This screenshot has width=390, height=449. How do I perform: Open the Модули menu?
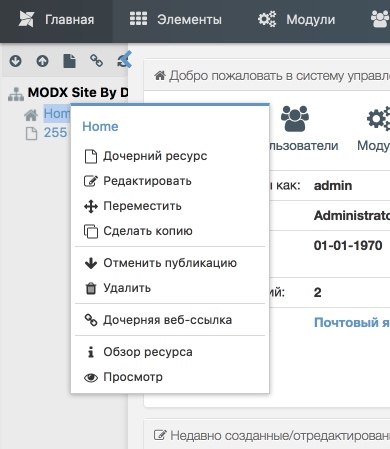(x=297, y=19)
